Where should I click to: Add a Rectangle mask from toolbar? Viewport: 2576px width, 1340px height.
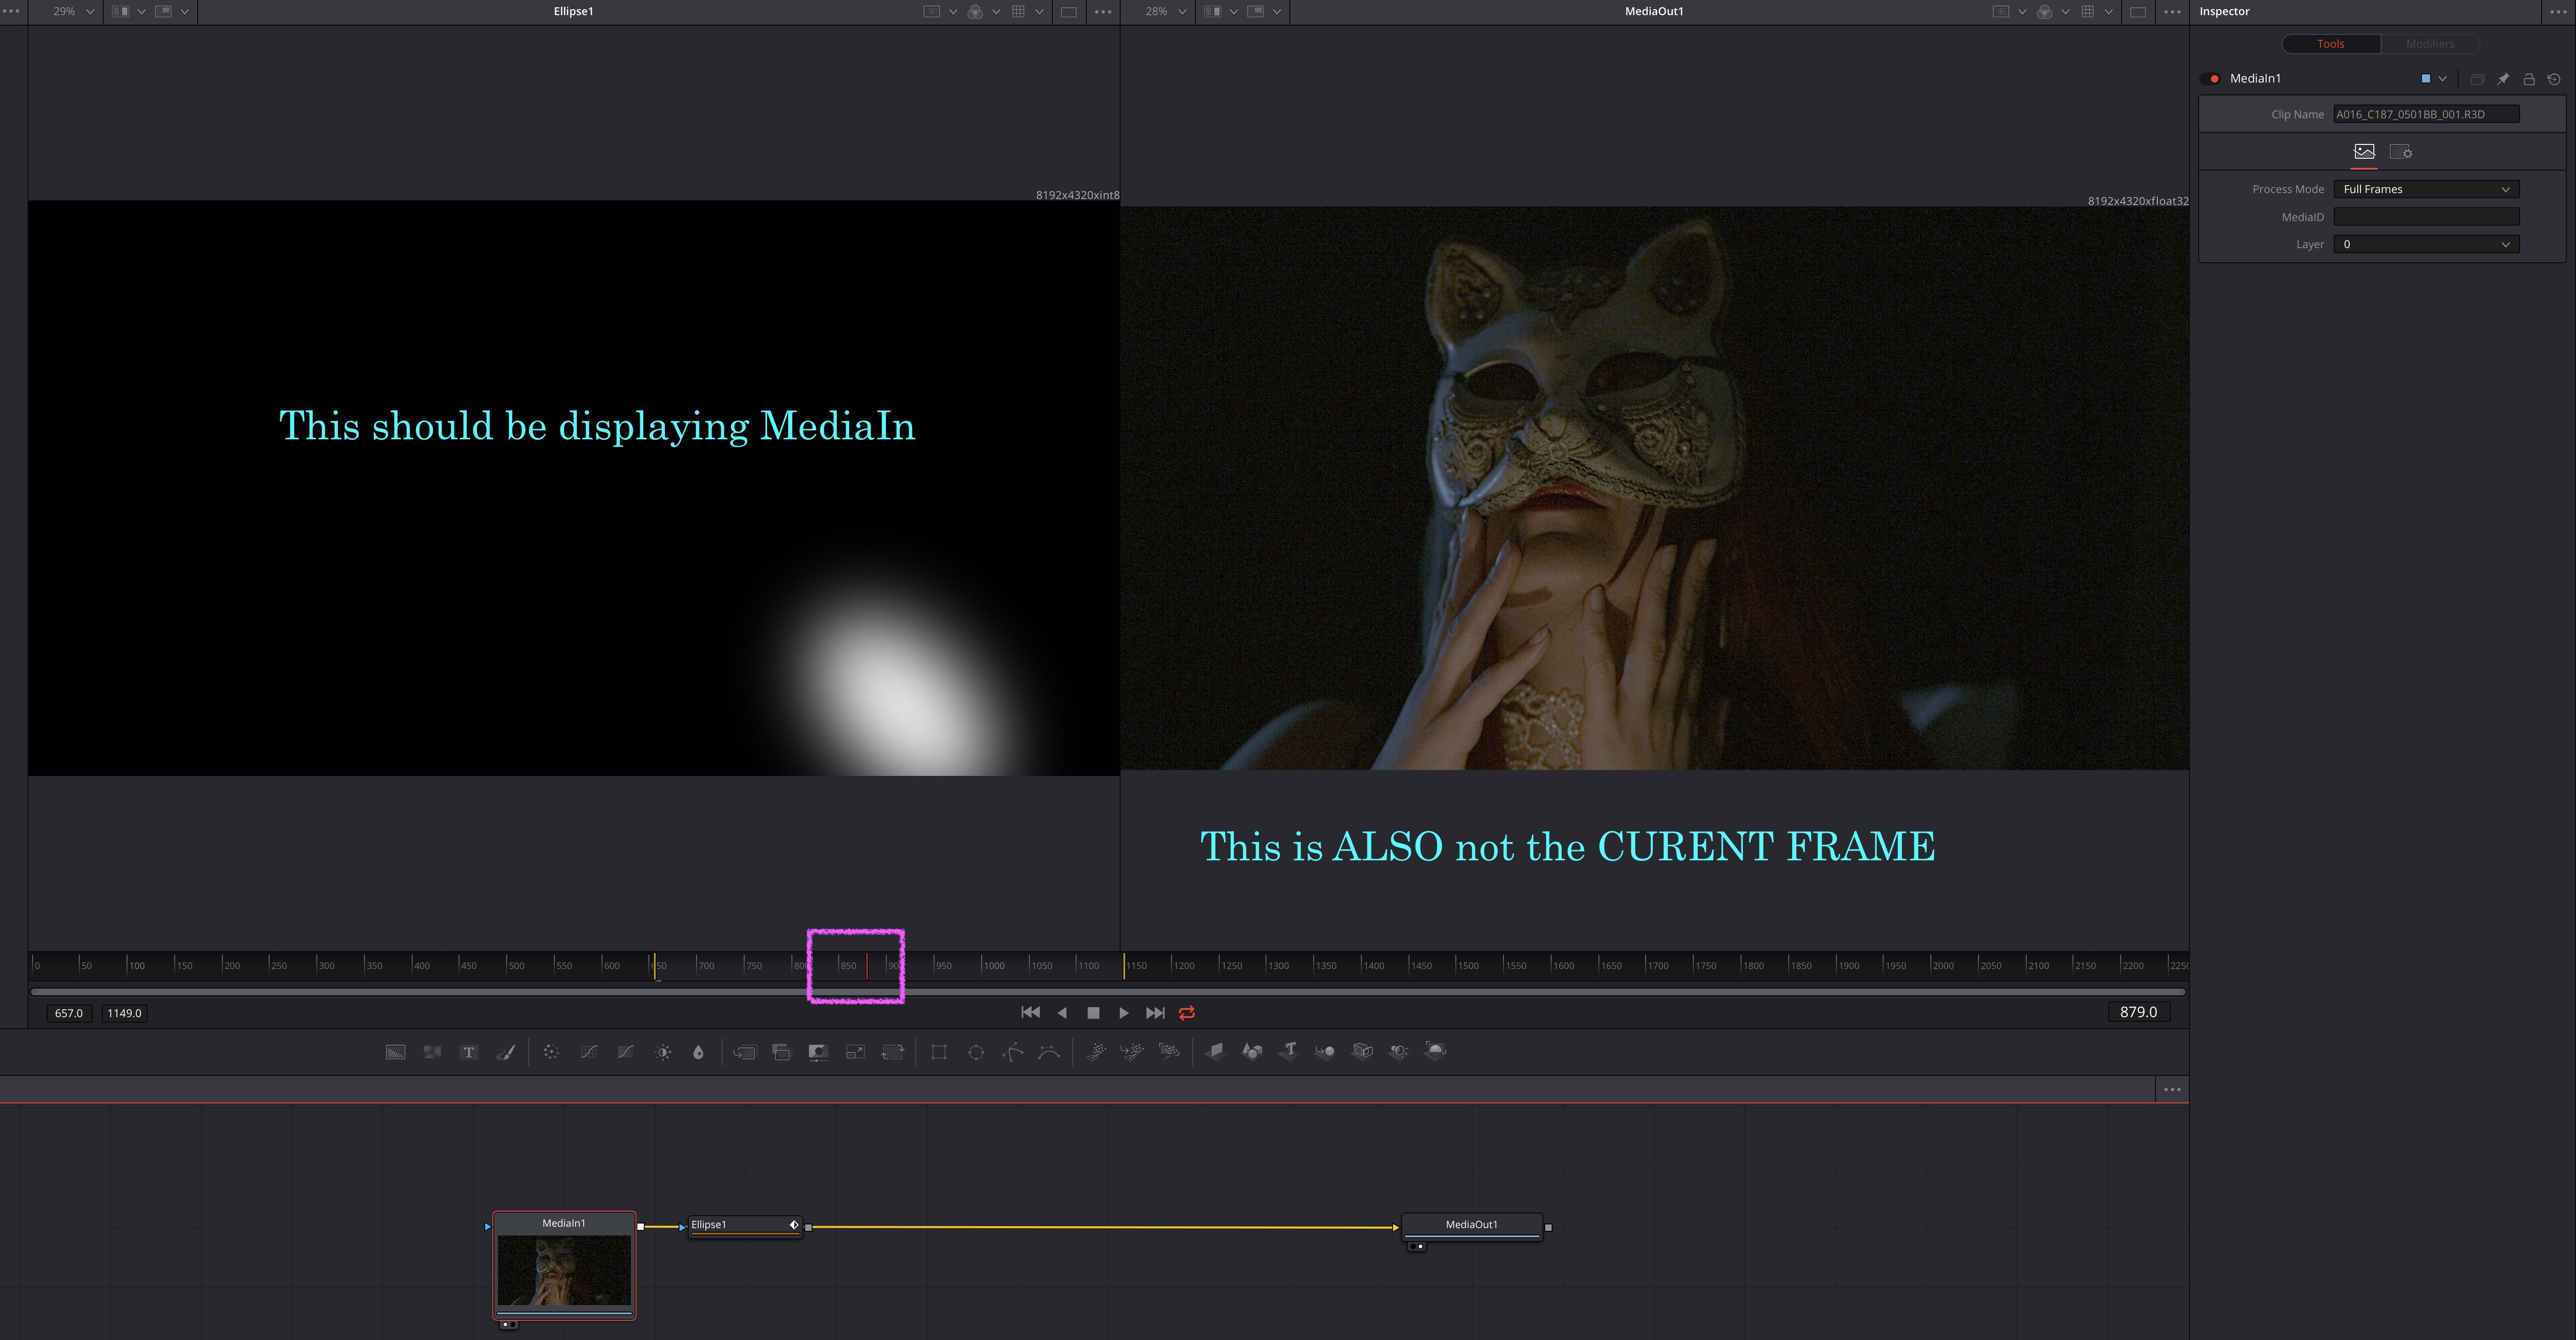(939, 1052)
